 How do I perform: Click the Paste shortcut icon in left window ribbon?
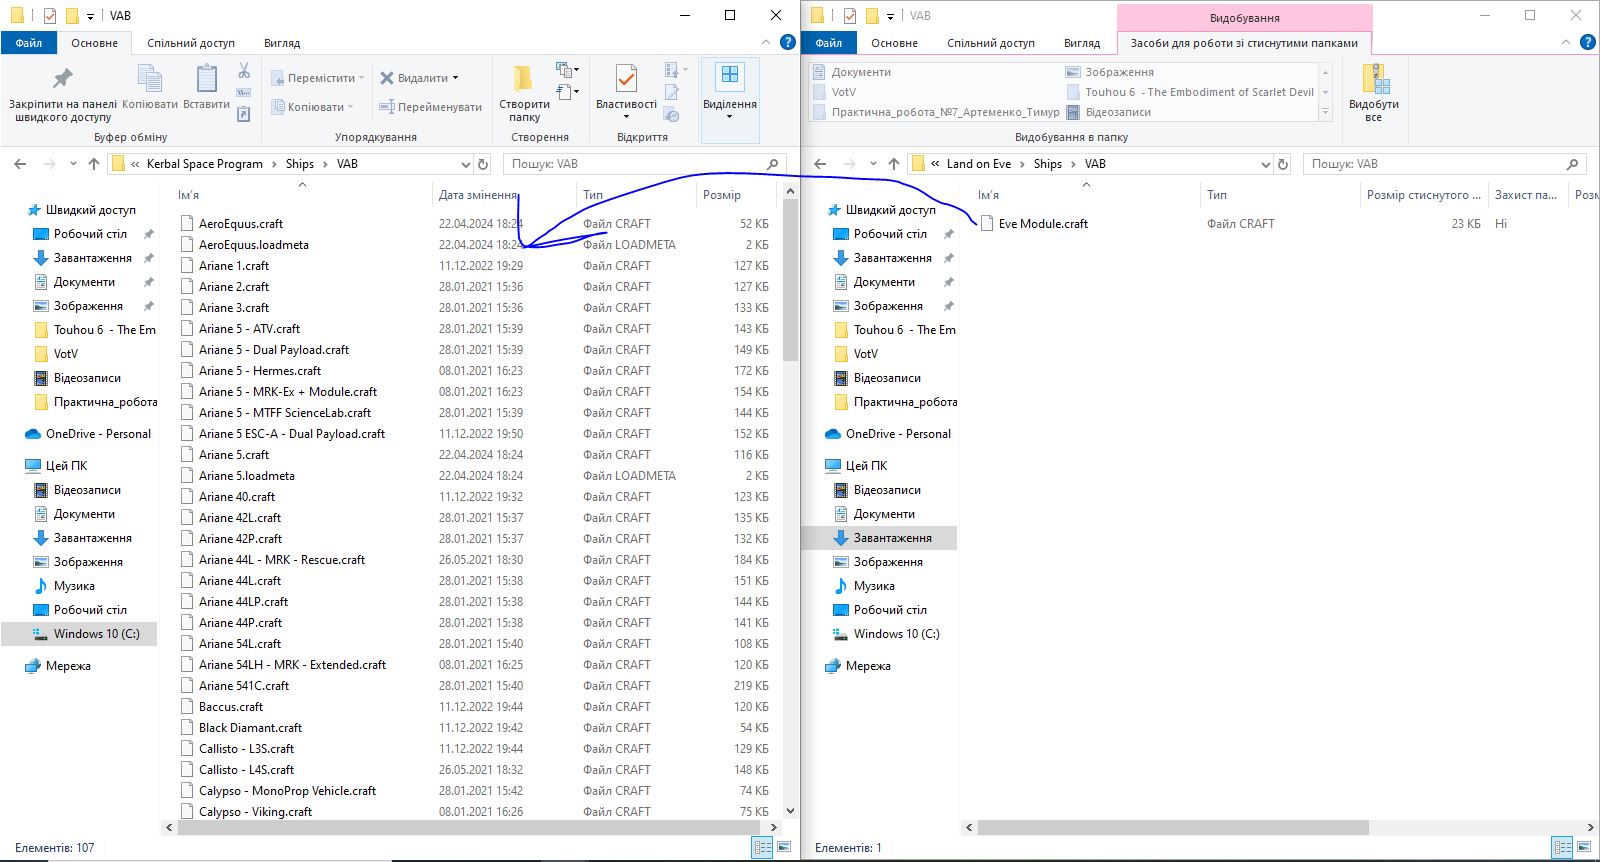tap(244, 114)
